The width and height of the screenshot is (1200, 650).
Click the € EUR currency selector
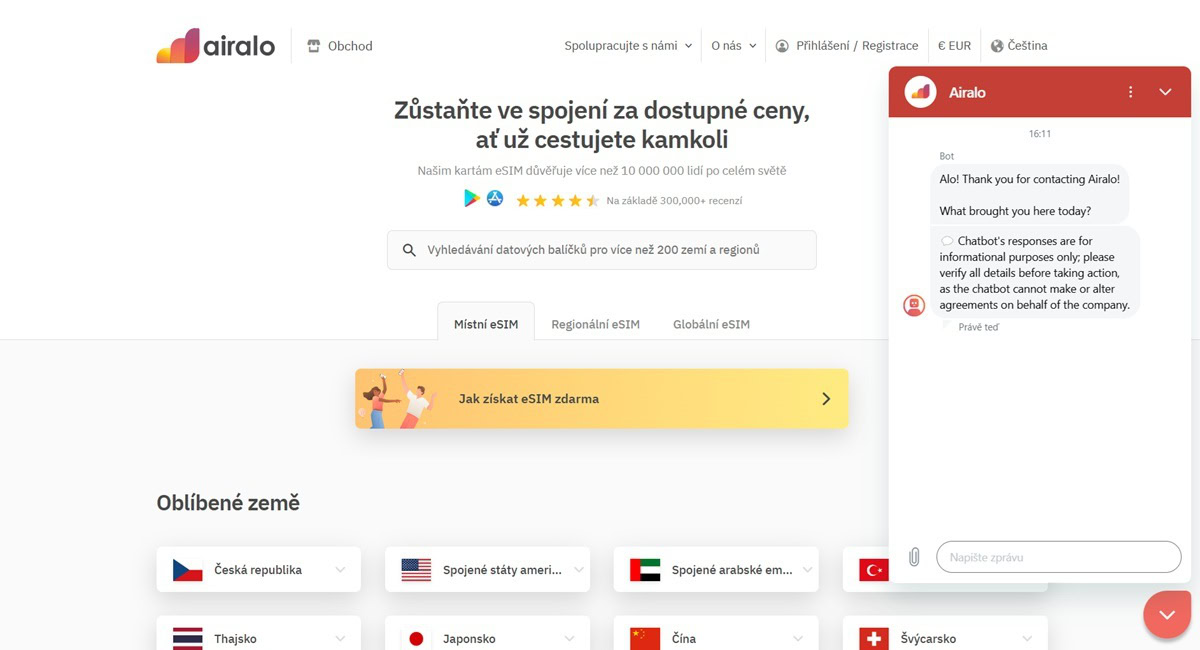[954, 46]
